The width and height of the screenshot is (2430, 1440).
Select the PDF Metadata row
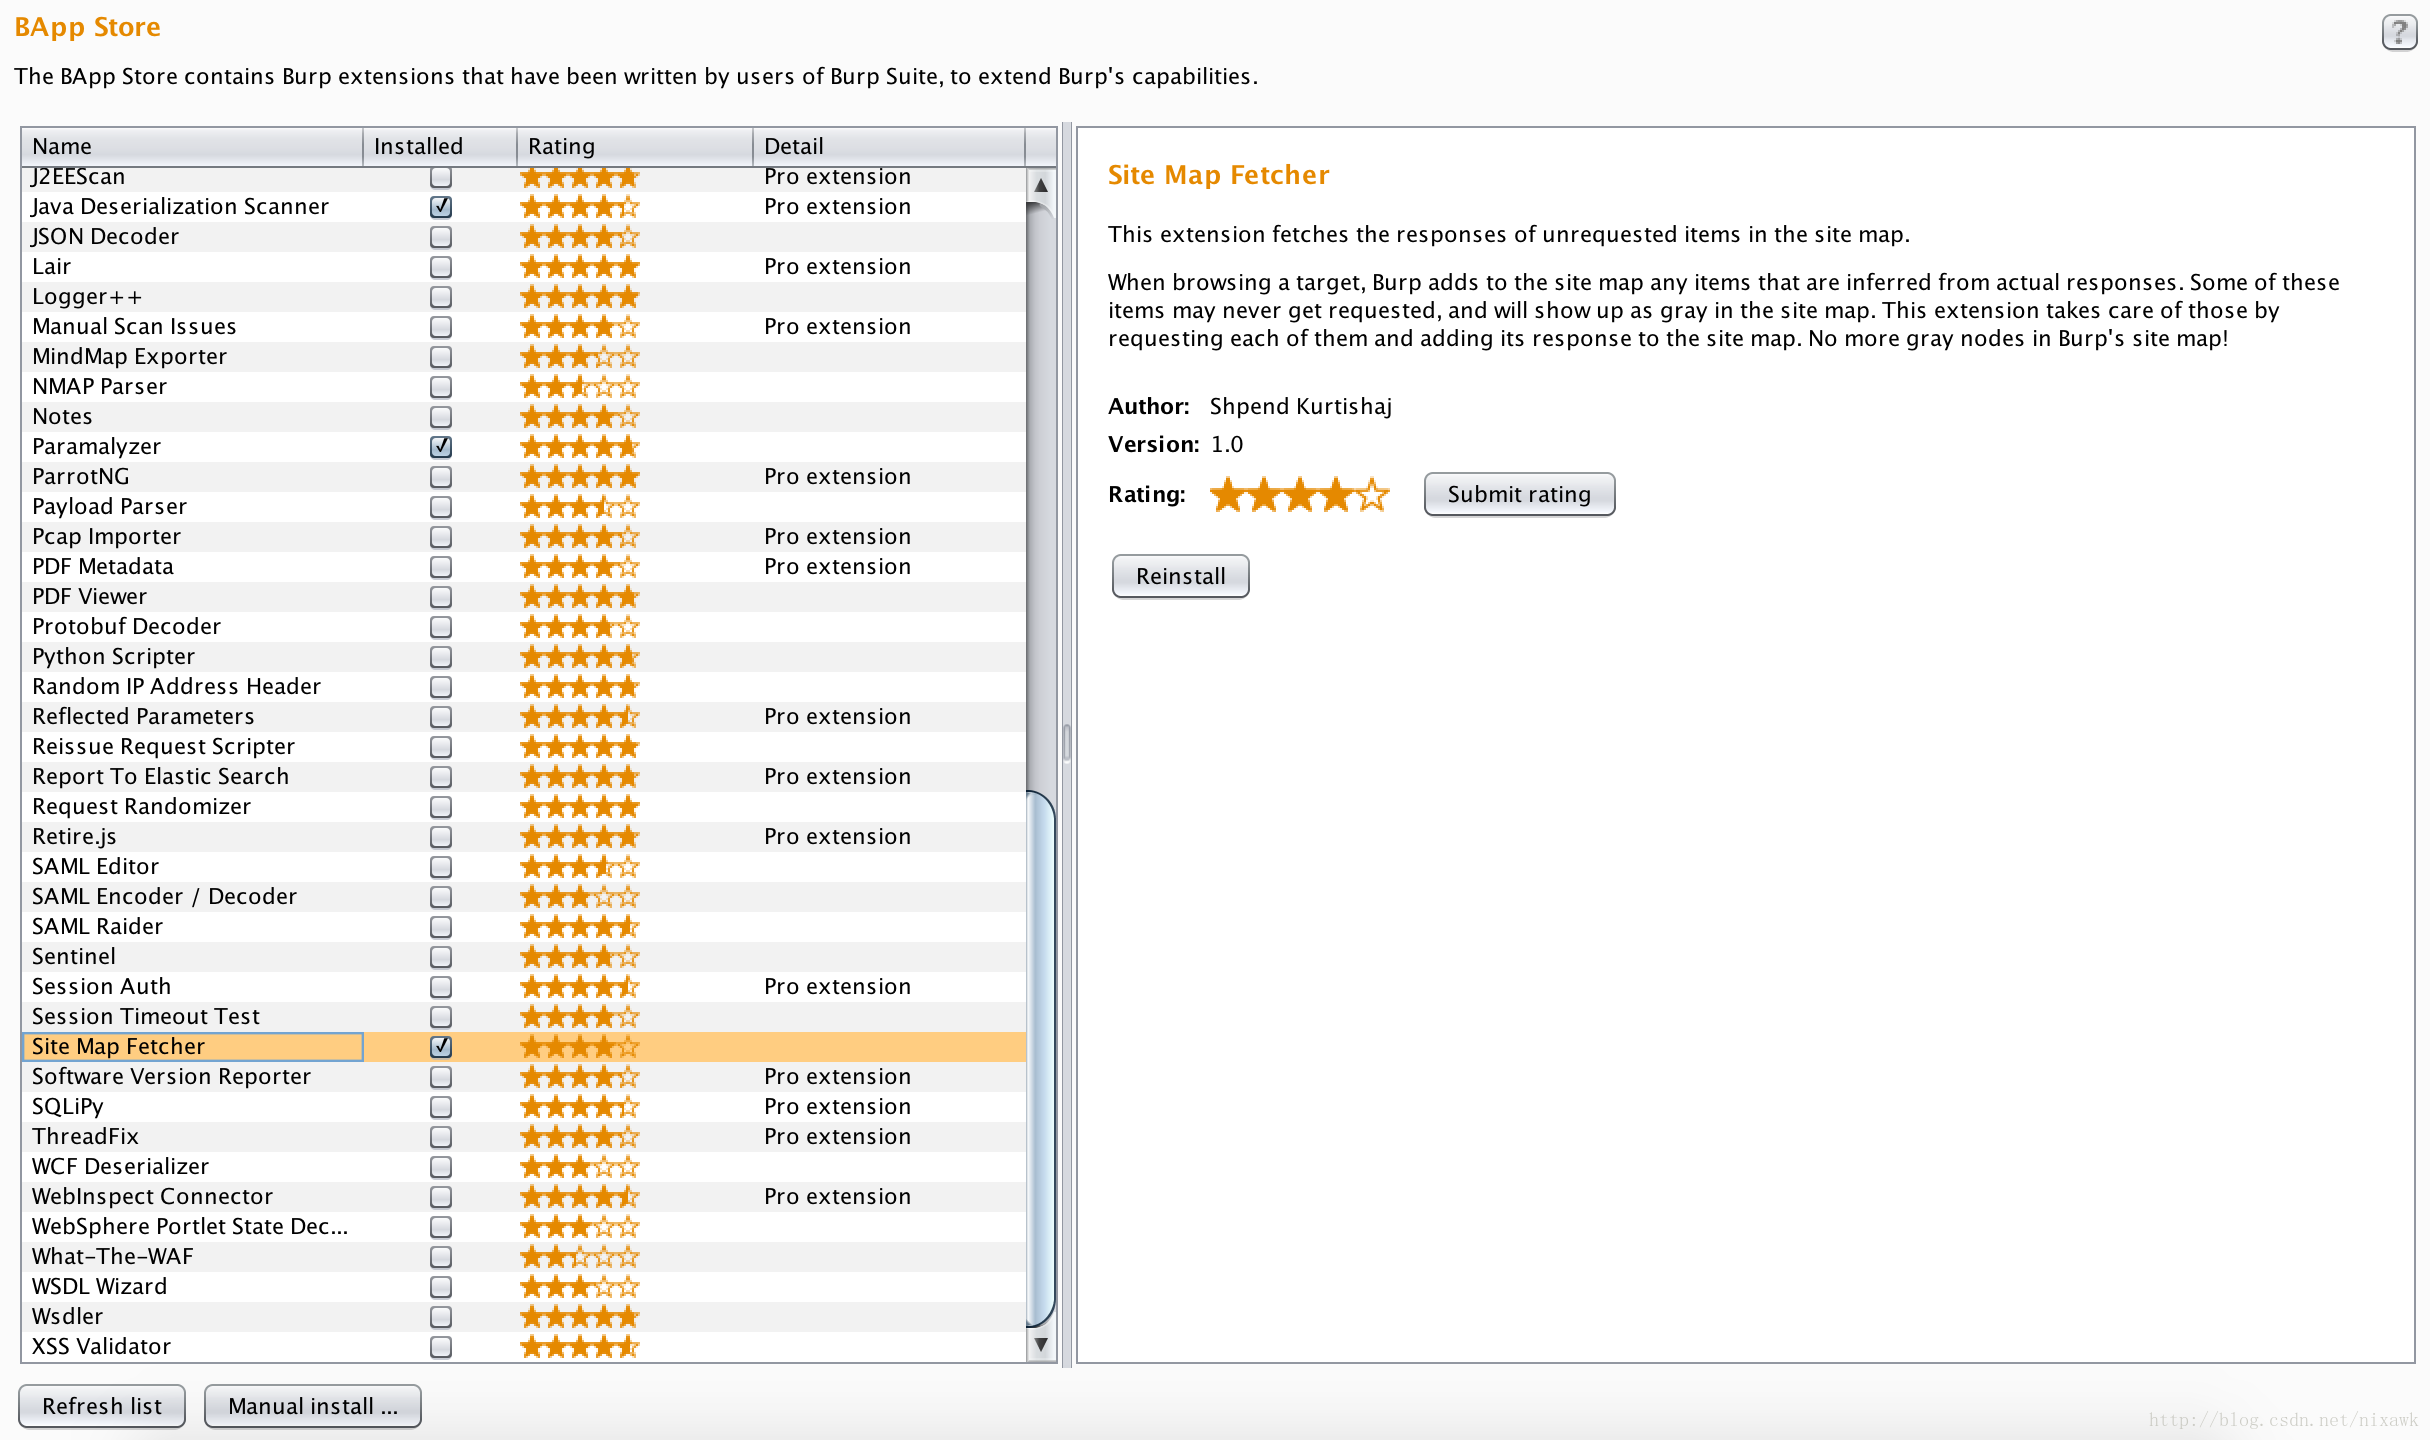pyautogui.click(x=524, y=567)
